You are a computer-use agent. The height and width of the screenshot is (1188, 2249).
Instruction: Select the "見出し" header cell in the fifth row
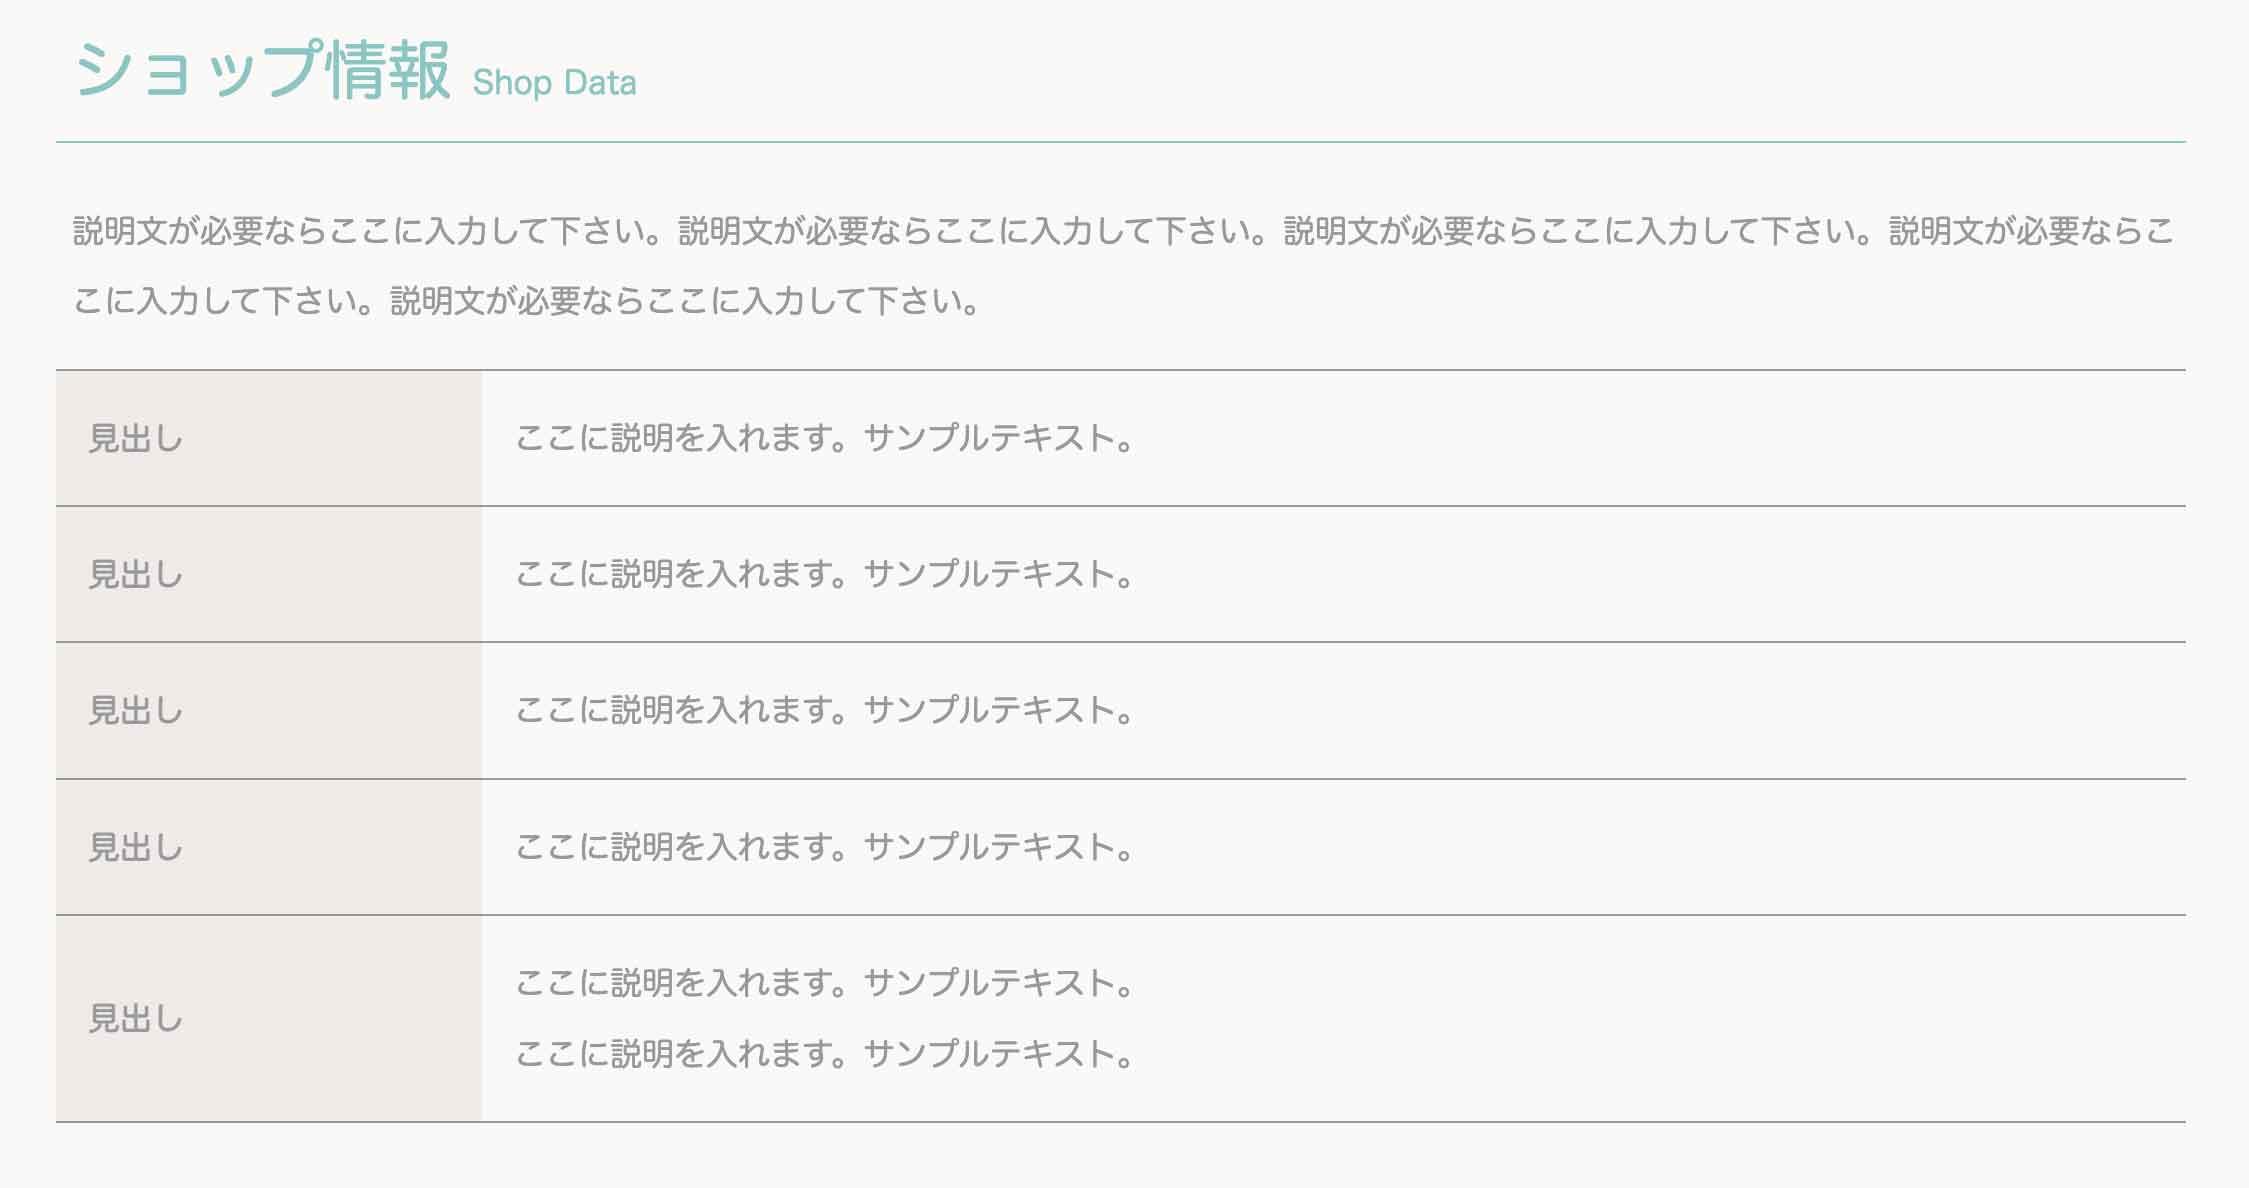(x=136, y=1018)
